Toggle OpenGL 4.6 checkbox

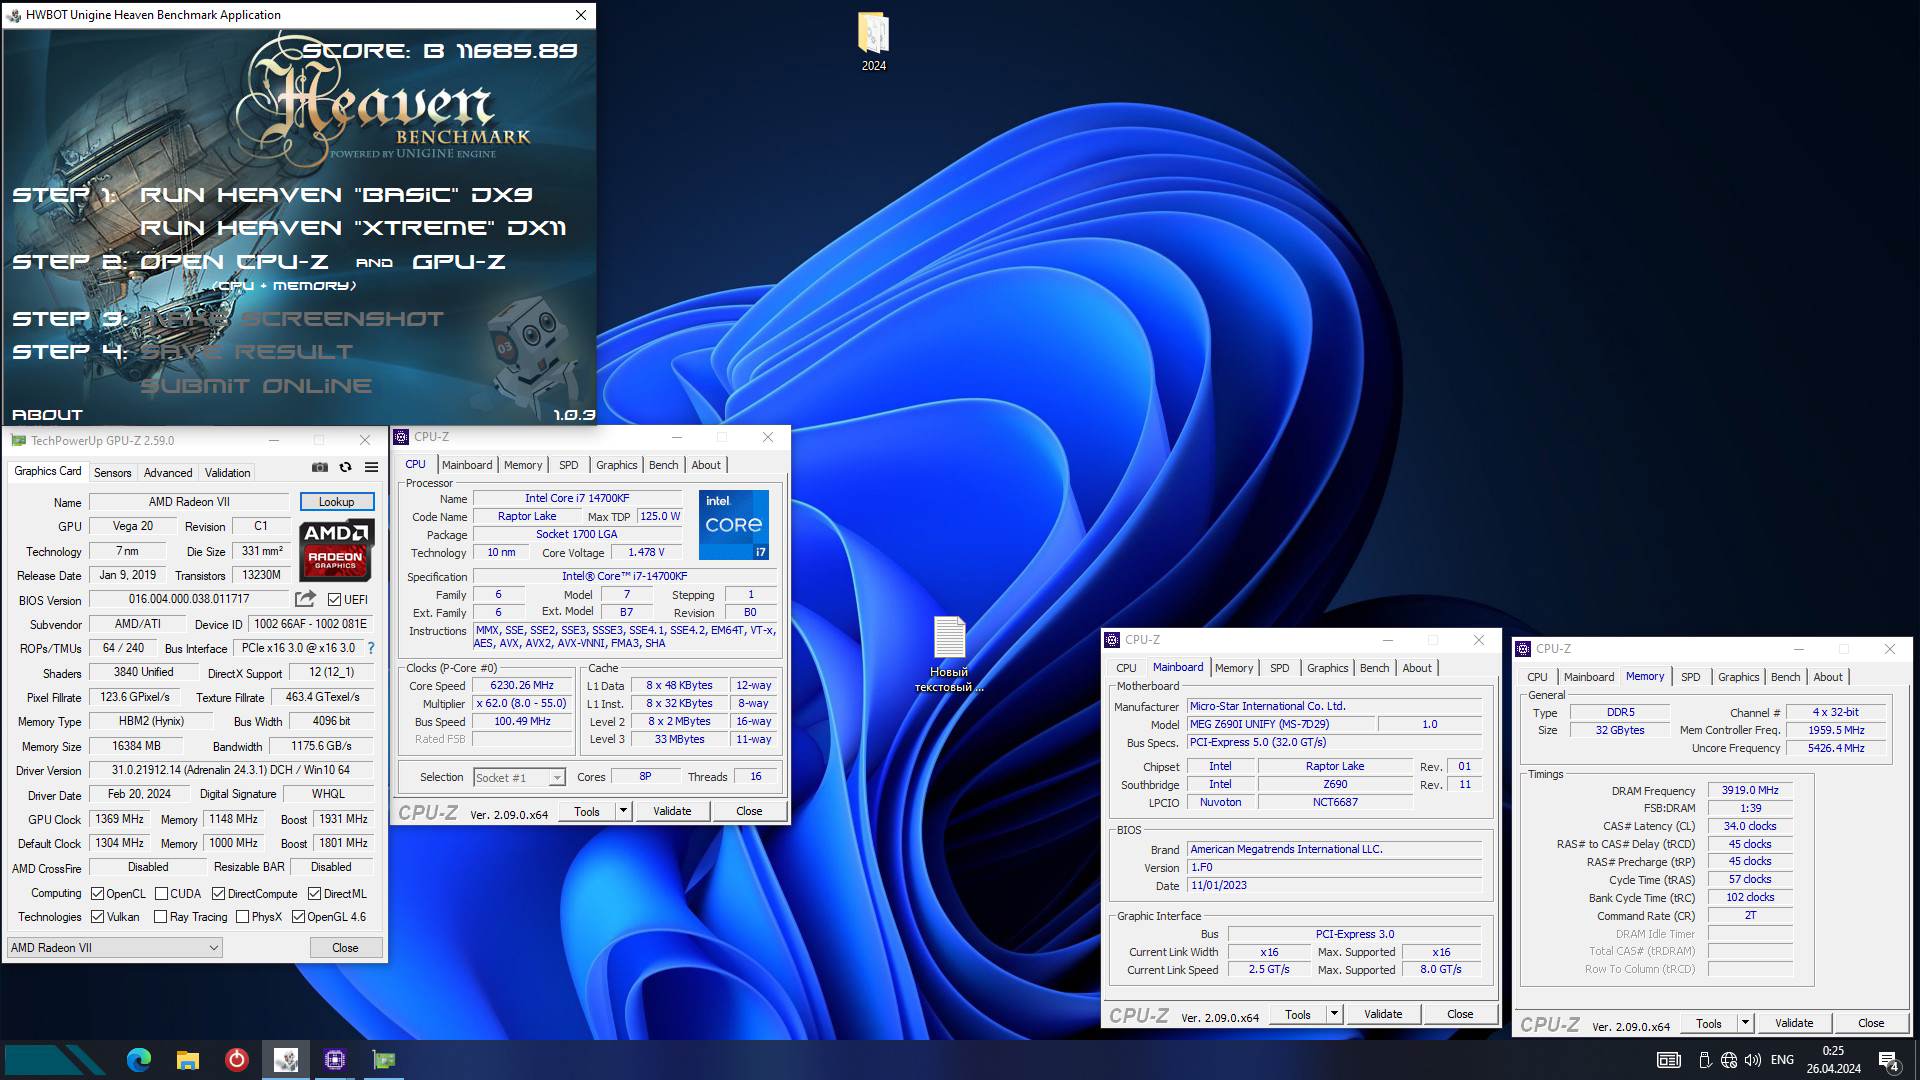tap(298, 917)
